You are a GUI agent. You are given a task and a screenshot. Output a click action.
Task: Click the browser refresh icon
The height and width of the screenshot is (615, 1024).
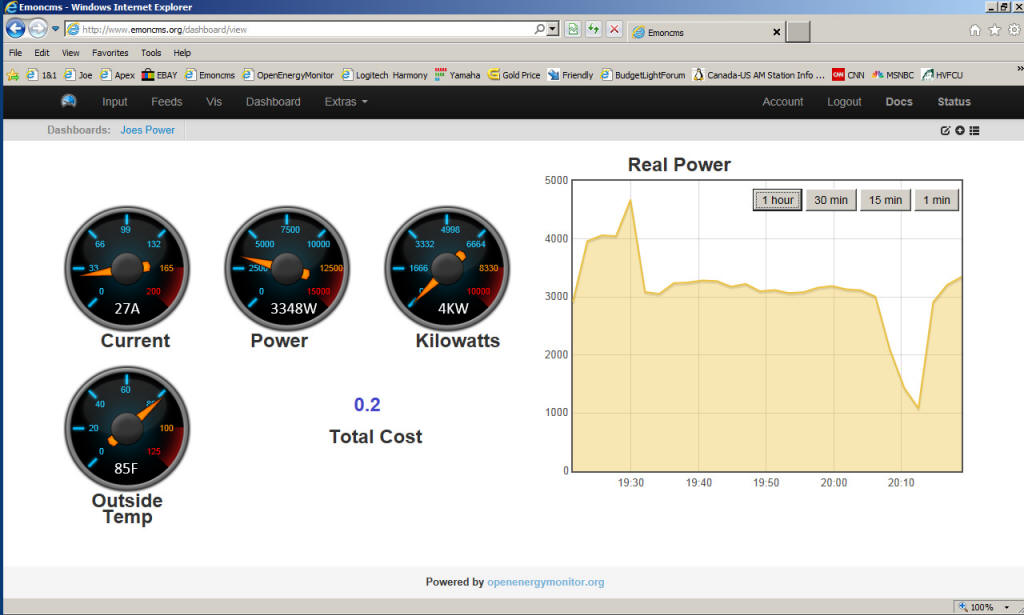point(593,30)
